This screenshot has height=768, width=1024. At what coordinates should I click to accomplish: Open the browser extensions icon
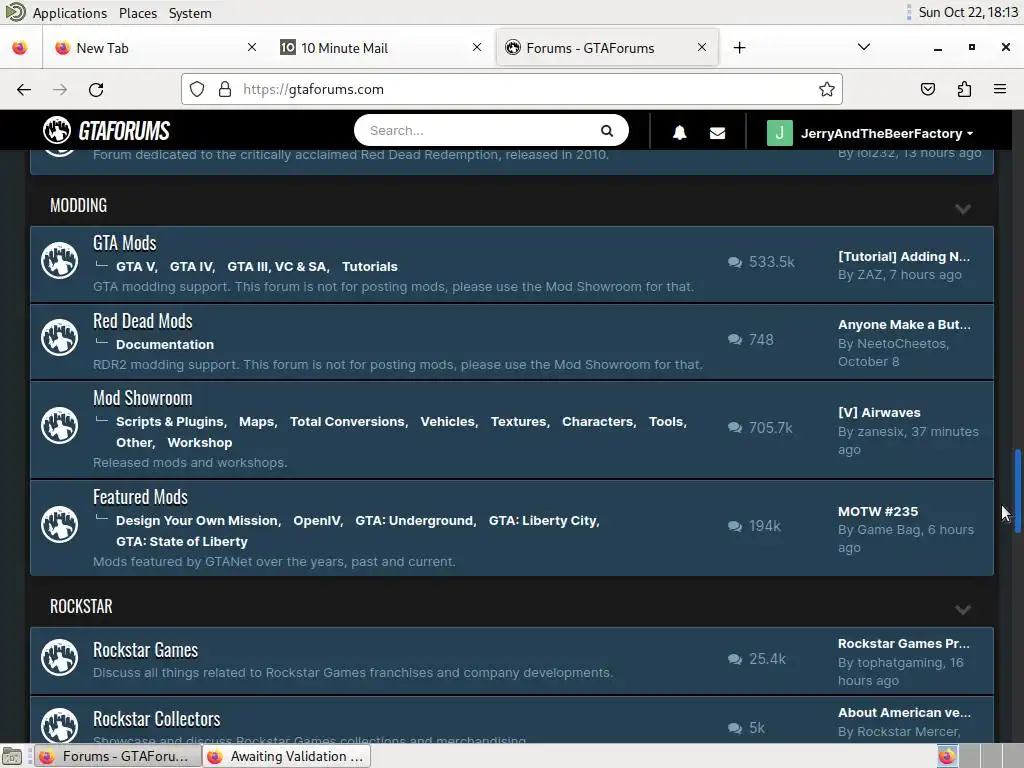(x=964, y=89)
